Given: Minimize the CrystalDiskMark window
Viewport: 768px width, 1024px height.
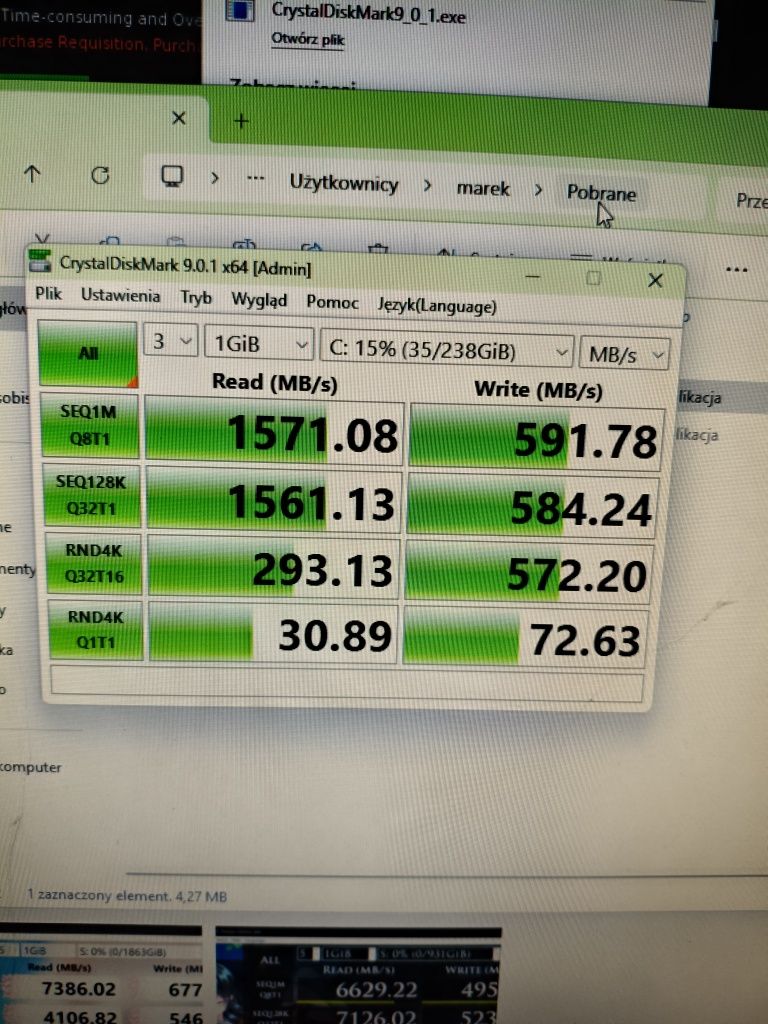Looking at the screenshot, I should (x=533, y=276).
